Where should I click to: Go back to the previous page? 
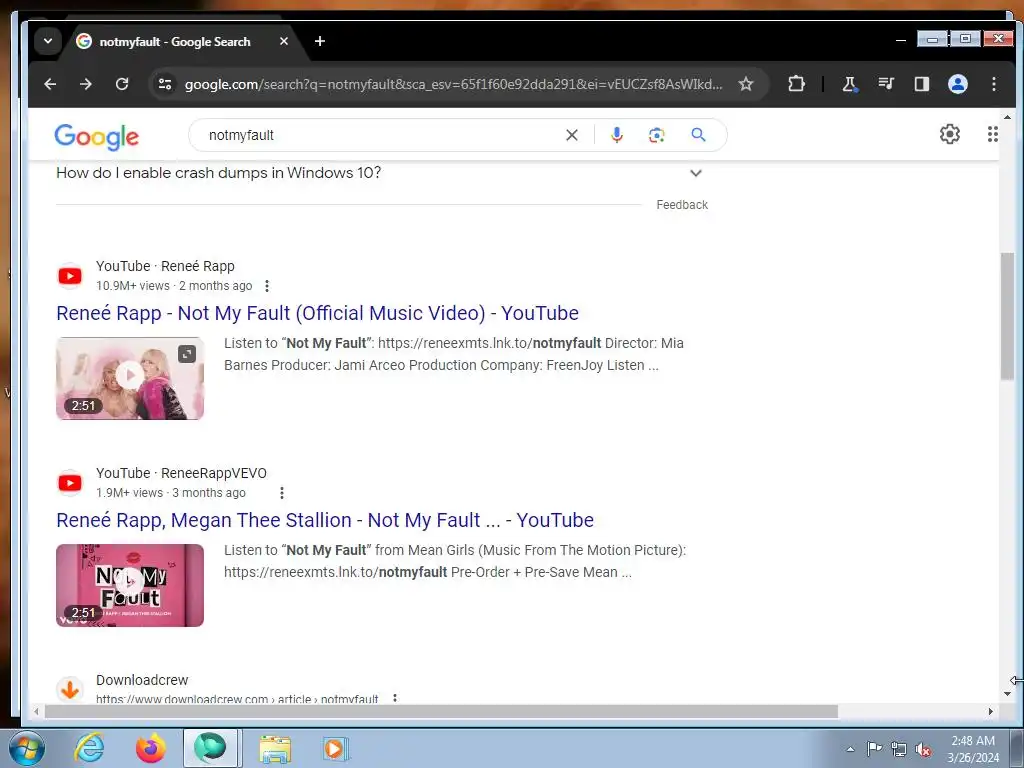pos(50,84)
